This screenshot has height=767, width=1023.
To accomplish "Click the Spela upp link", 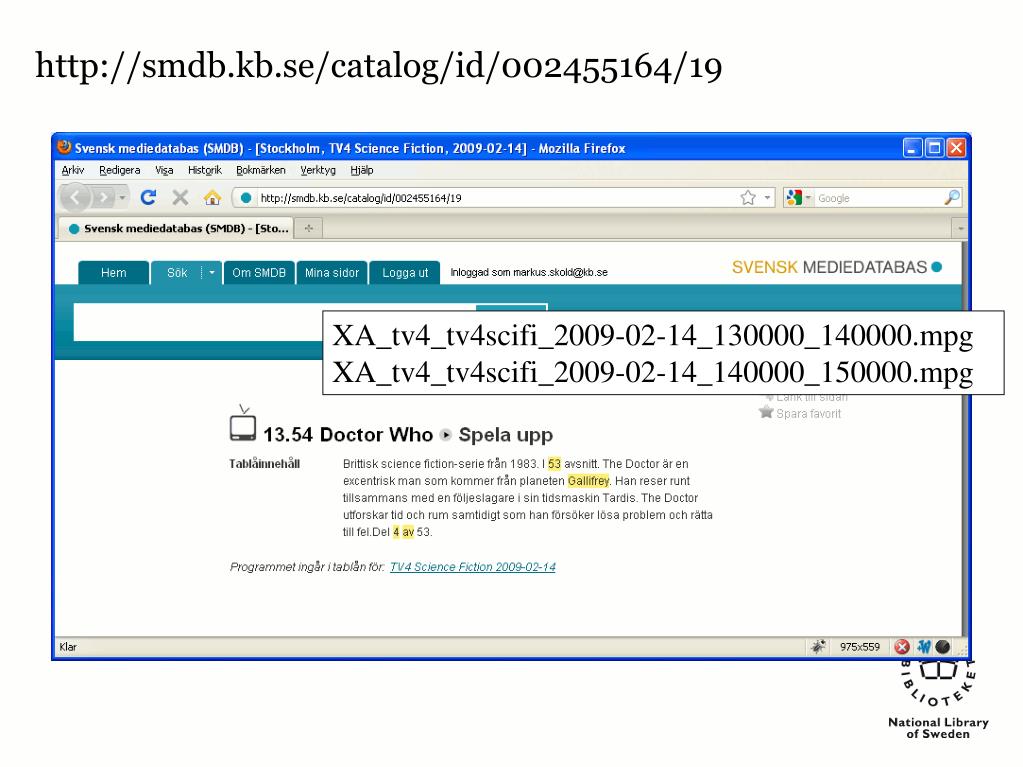I will pos(506,434).
